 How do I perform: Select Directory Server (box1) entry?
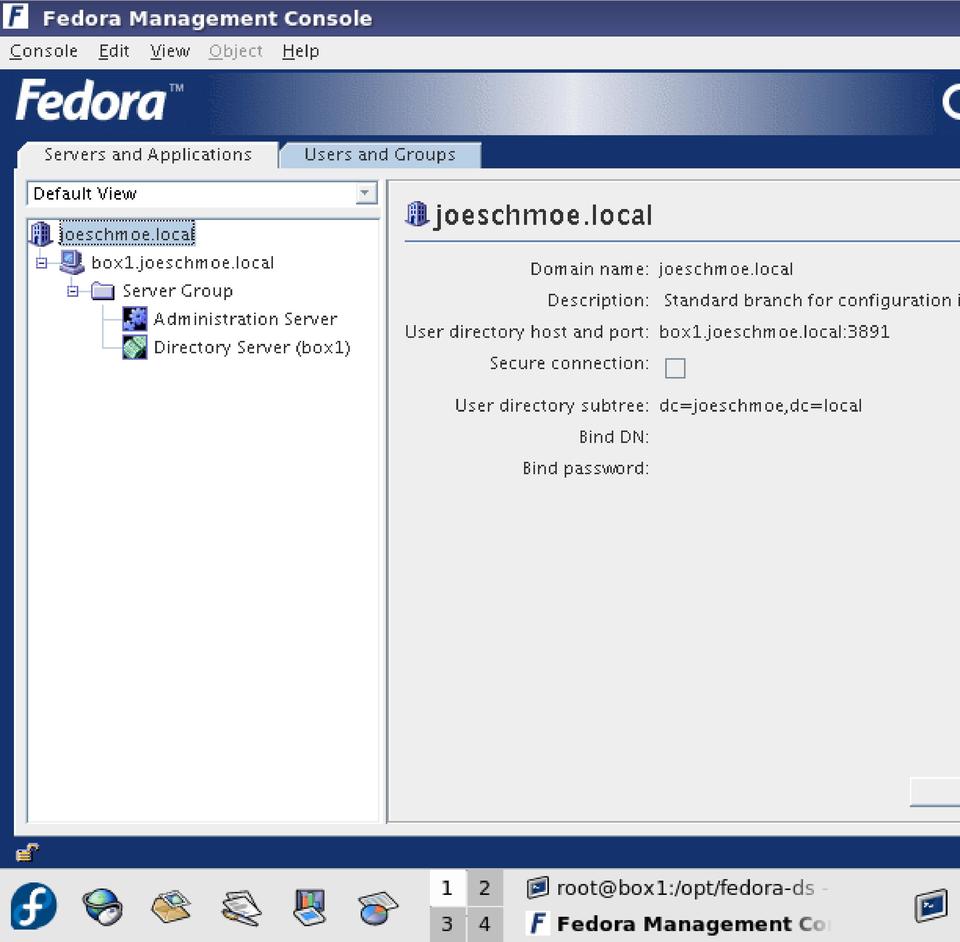(252, 348)
